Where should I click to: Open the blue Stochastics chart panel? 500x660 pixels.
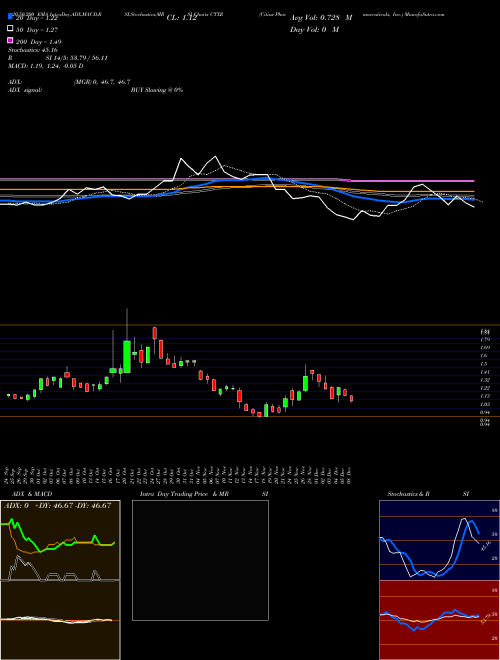point(439,540)
